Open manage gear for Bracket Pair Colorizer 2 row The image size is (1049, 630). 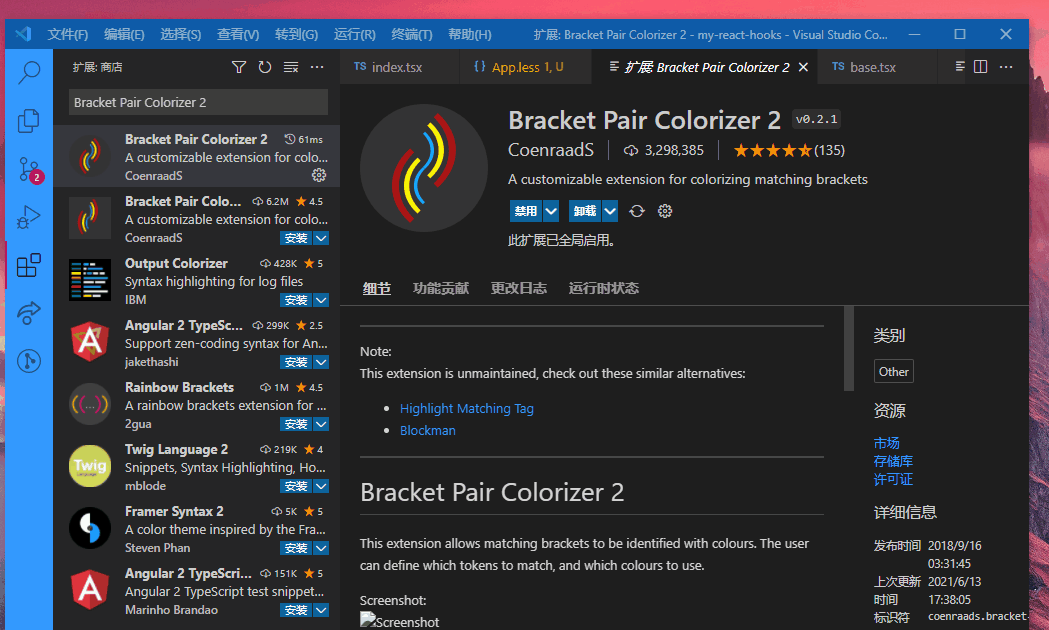click(x=319, y=175)
